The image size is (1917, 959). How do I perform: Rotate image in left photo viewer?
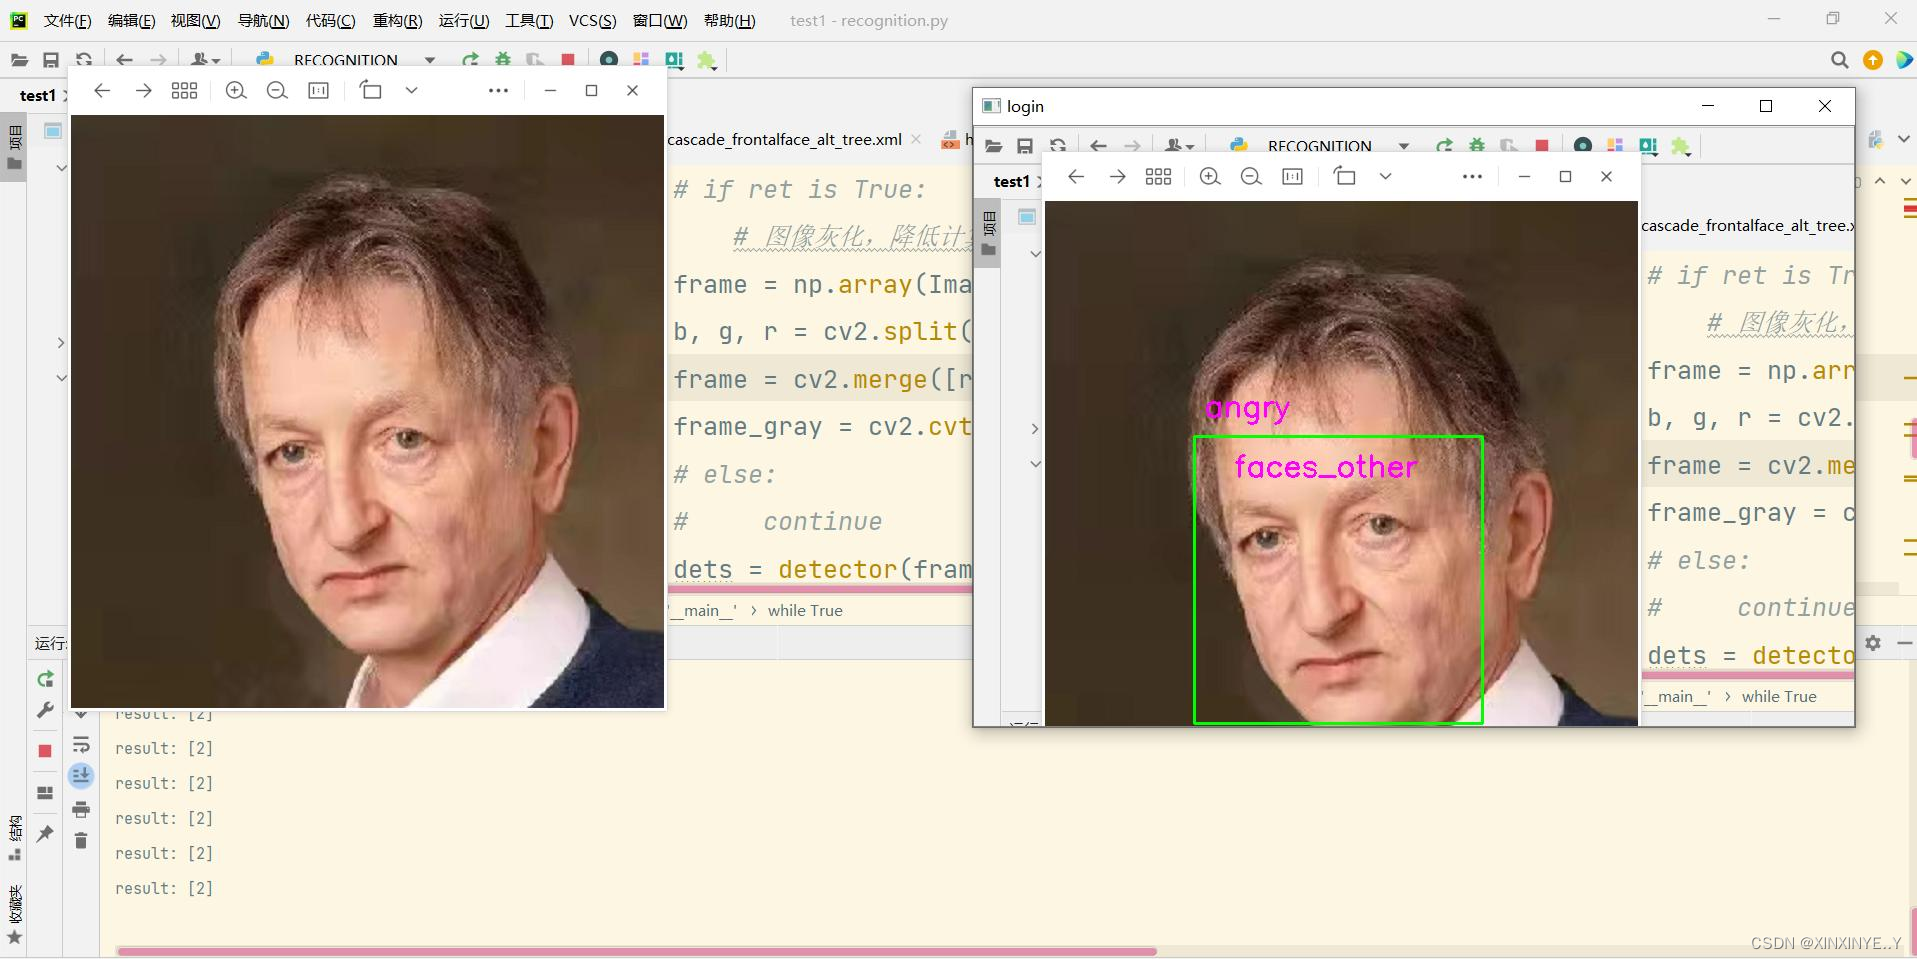tap(371, 90)
